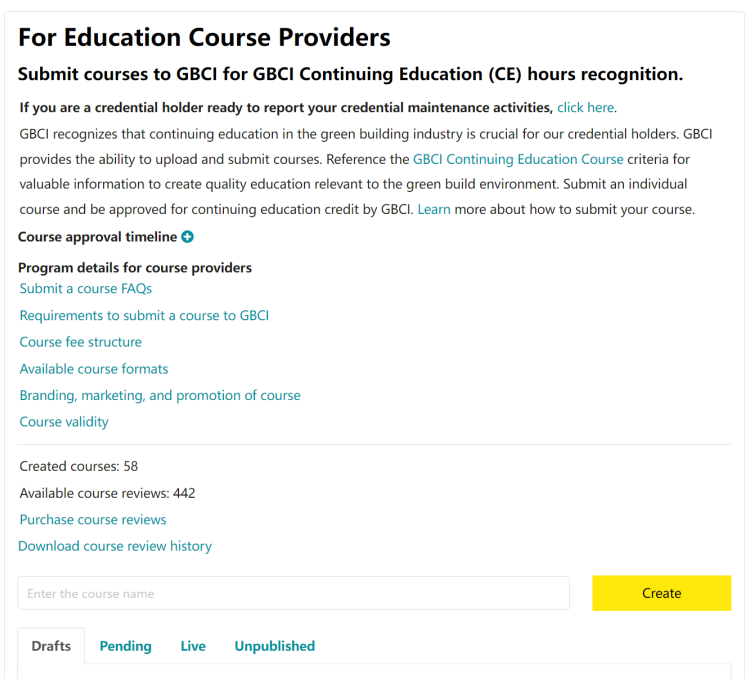Open GBCI Continuing Education Course criteria link
The image size is (748, 679).
tap(518, 159)
